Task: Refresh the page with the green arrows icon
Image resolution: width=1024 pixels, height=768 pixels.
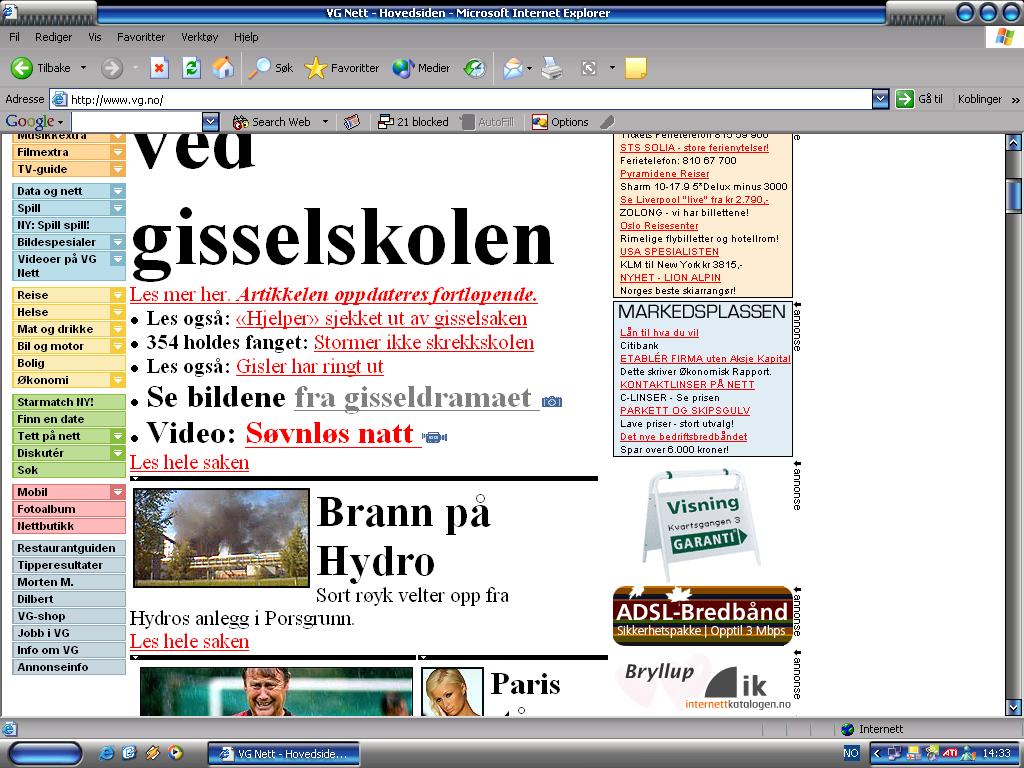Action: (191, 68)
